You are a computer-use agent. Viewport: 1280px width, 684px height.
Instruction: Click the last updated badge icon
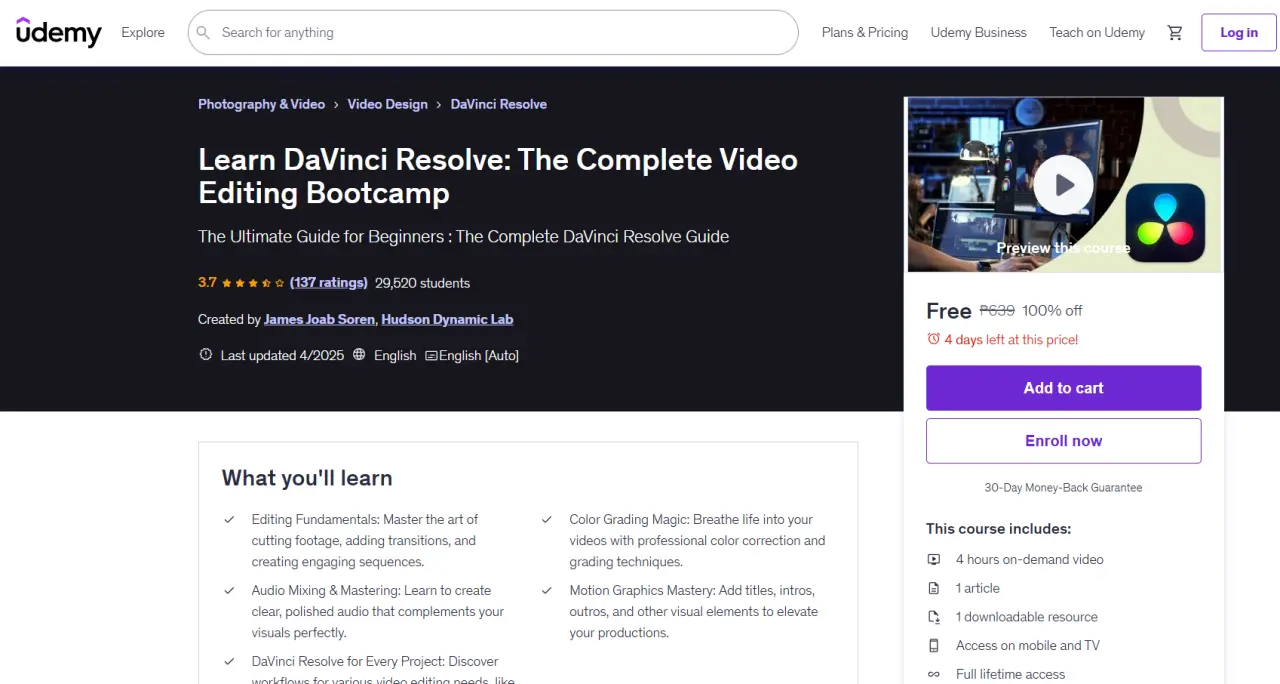coord(206,355)
